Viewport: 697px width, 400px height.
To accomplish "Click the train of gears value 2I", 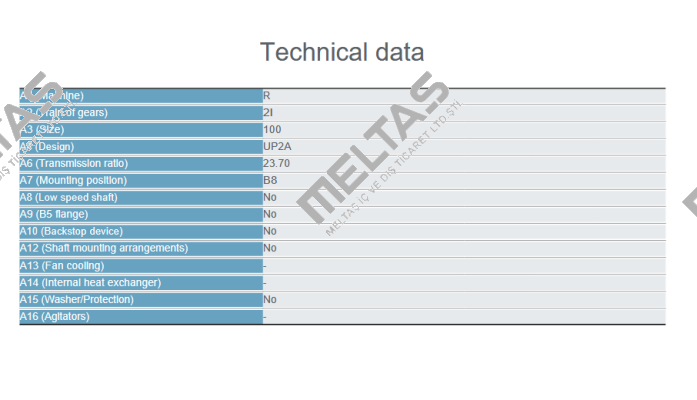I will (268, 112).
